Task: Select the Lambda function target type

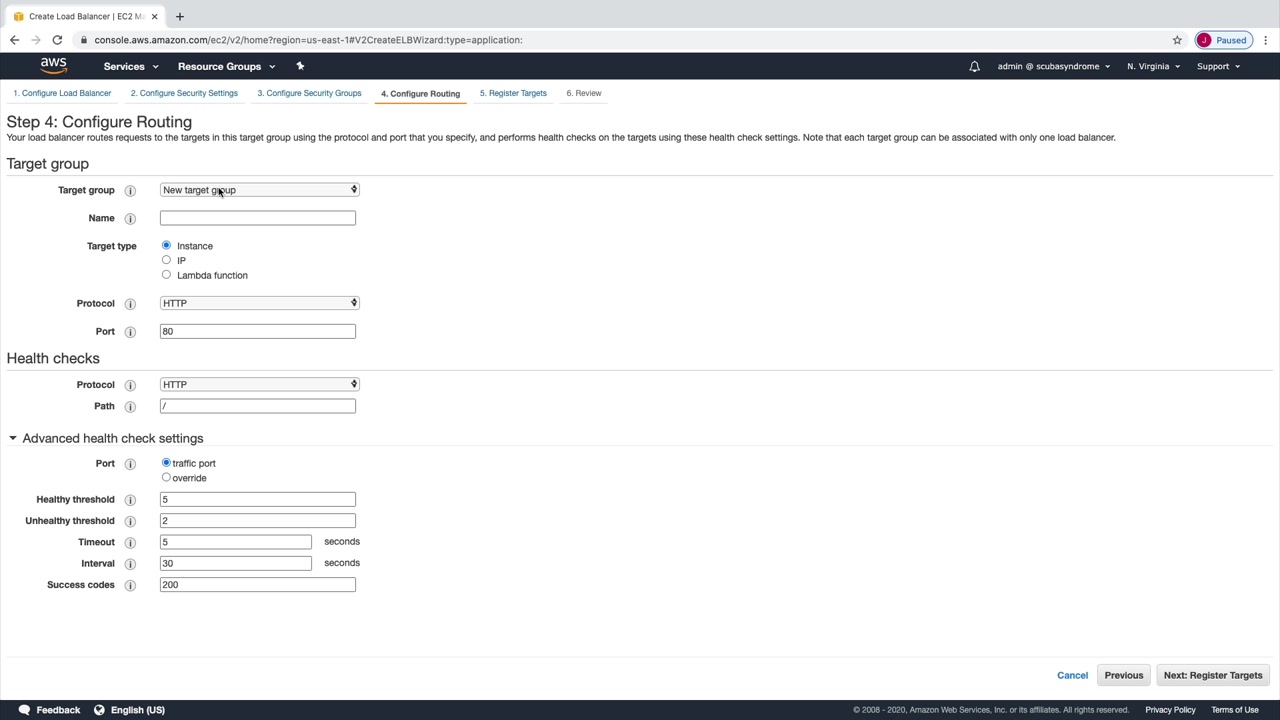Action: 166,274
